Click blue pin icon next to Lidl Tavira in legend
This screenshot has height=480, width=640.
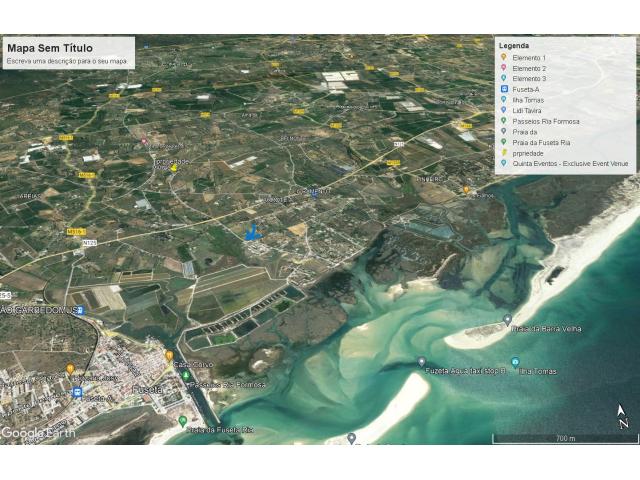(x=504, y=110)
